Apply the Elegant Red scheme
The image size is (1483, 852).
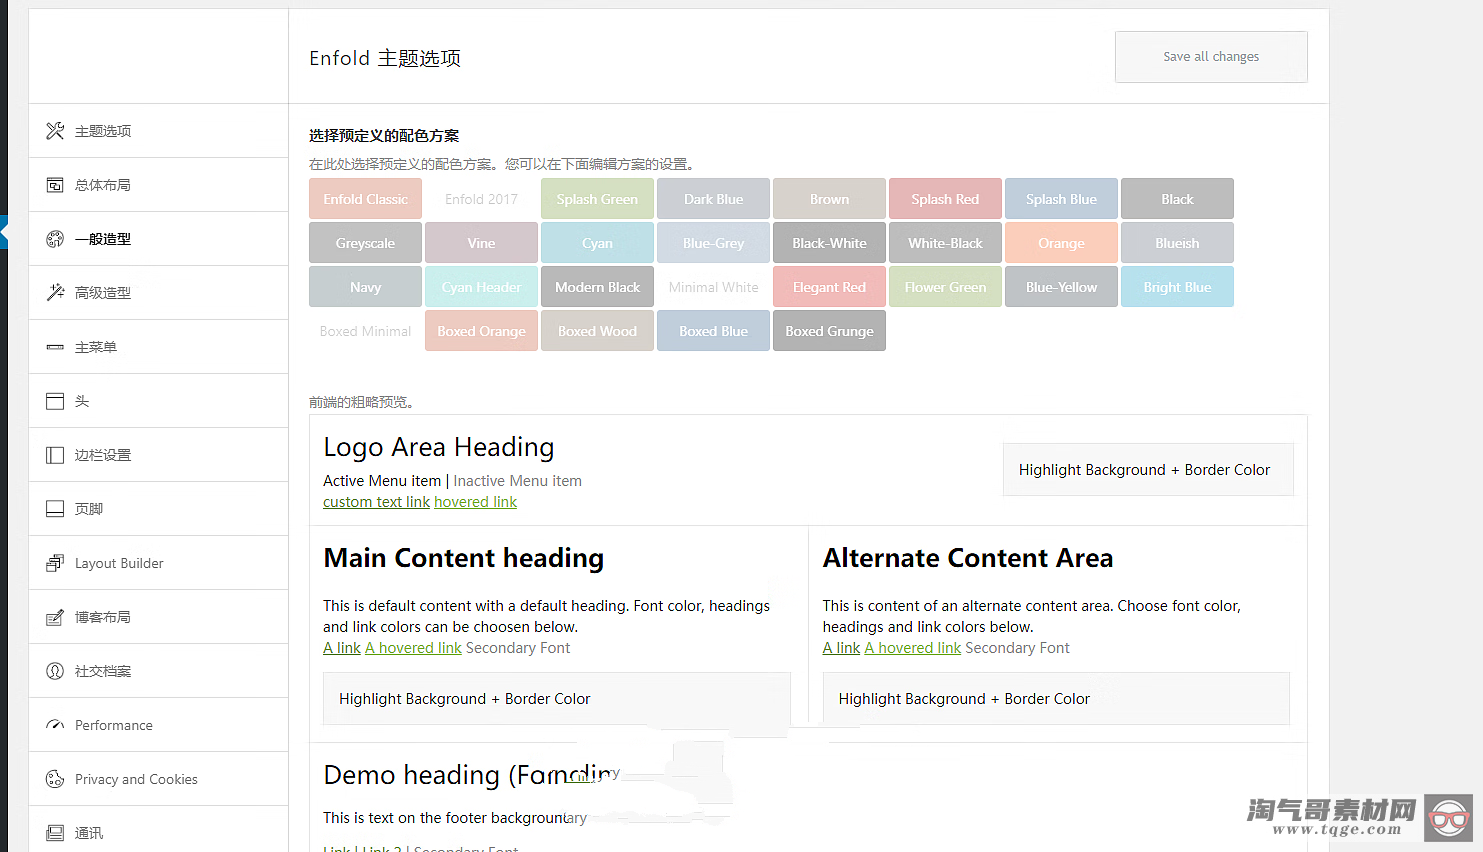click(829, 287)
